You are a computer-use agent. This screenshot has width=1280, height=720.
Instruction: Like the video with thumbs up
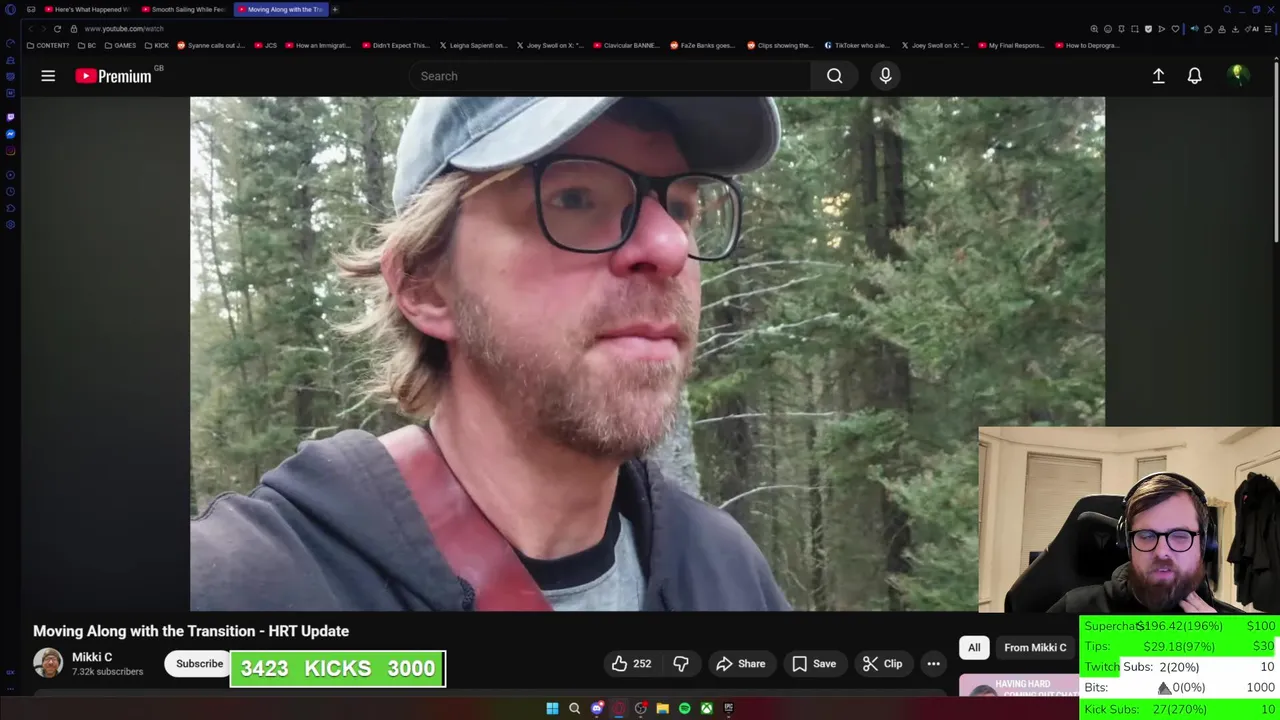(631, 664)
